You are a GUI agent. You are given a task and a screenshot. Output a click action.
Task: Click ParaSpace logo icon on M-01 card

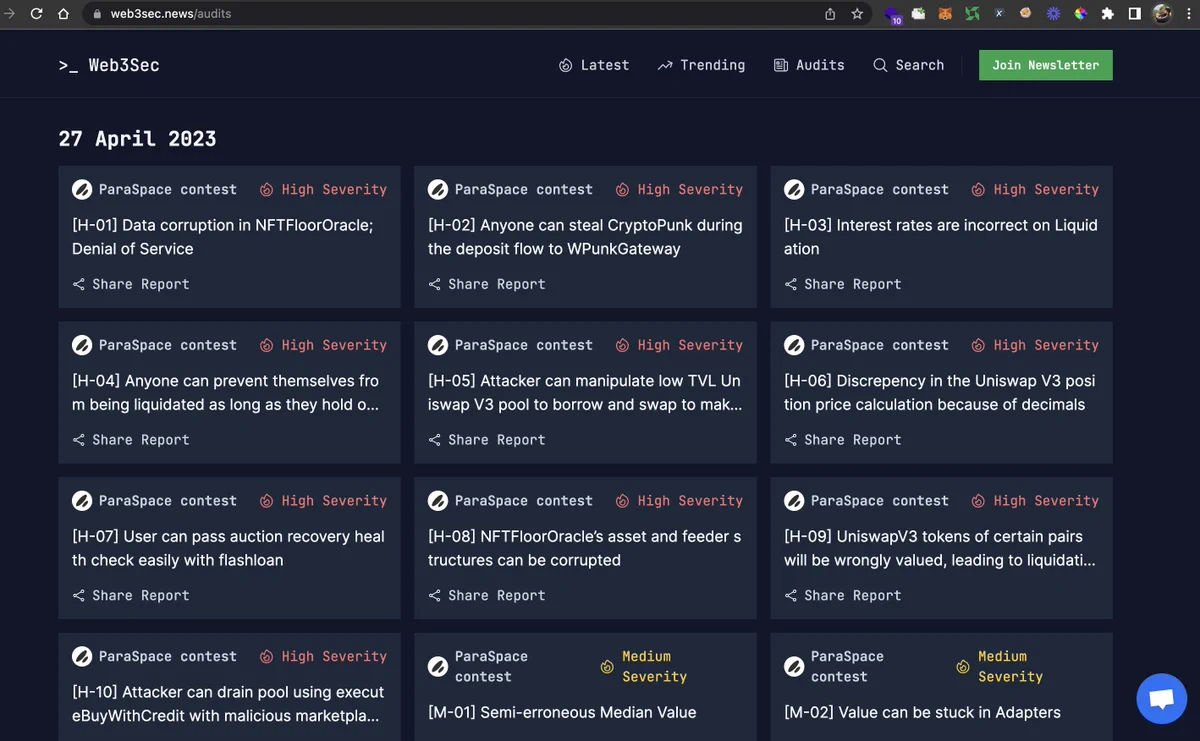438,666
